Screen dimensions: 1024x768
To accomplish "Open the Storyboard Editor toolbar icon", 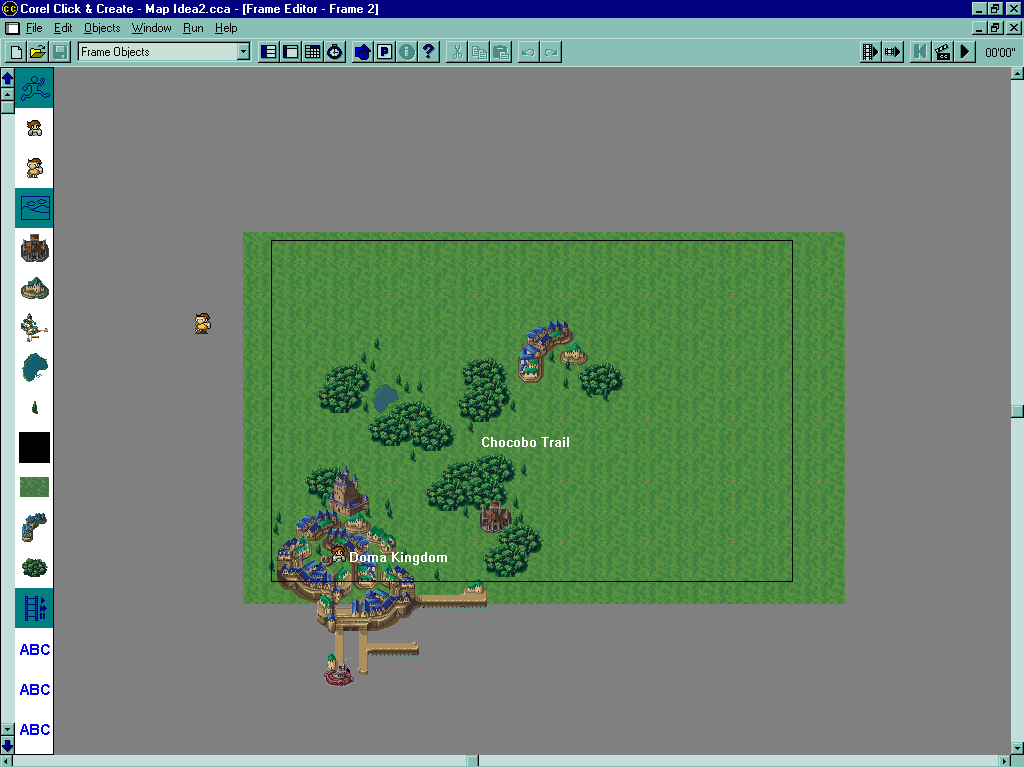I will click(268, 52).
